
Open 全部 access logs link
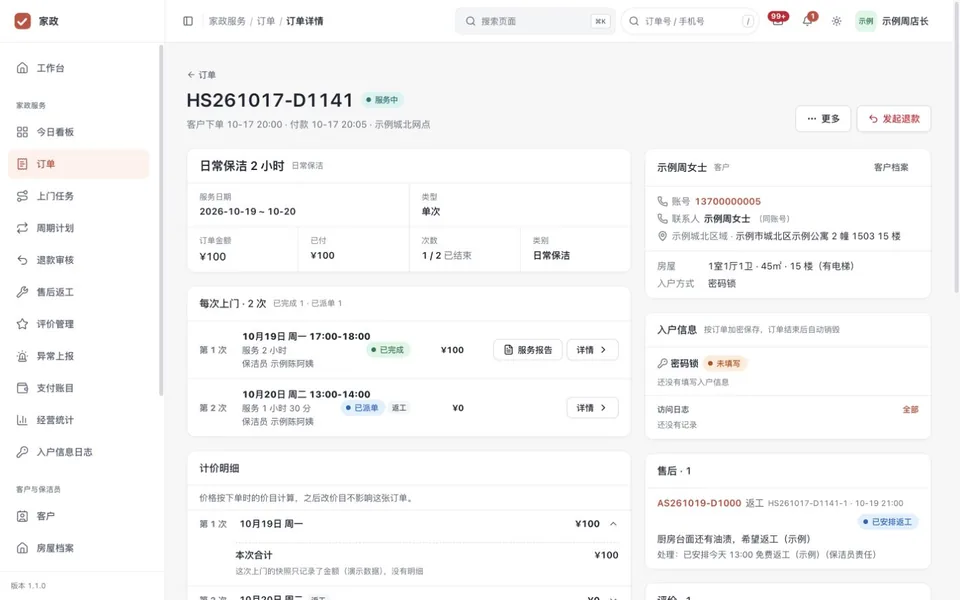coord(910,410)
